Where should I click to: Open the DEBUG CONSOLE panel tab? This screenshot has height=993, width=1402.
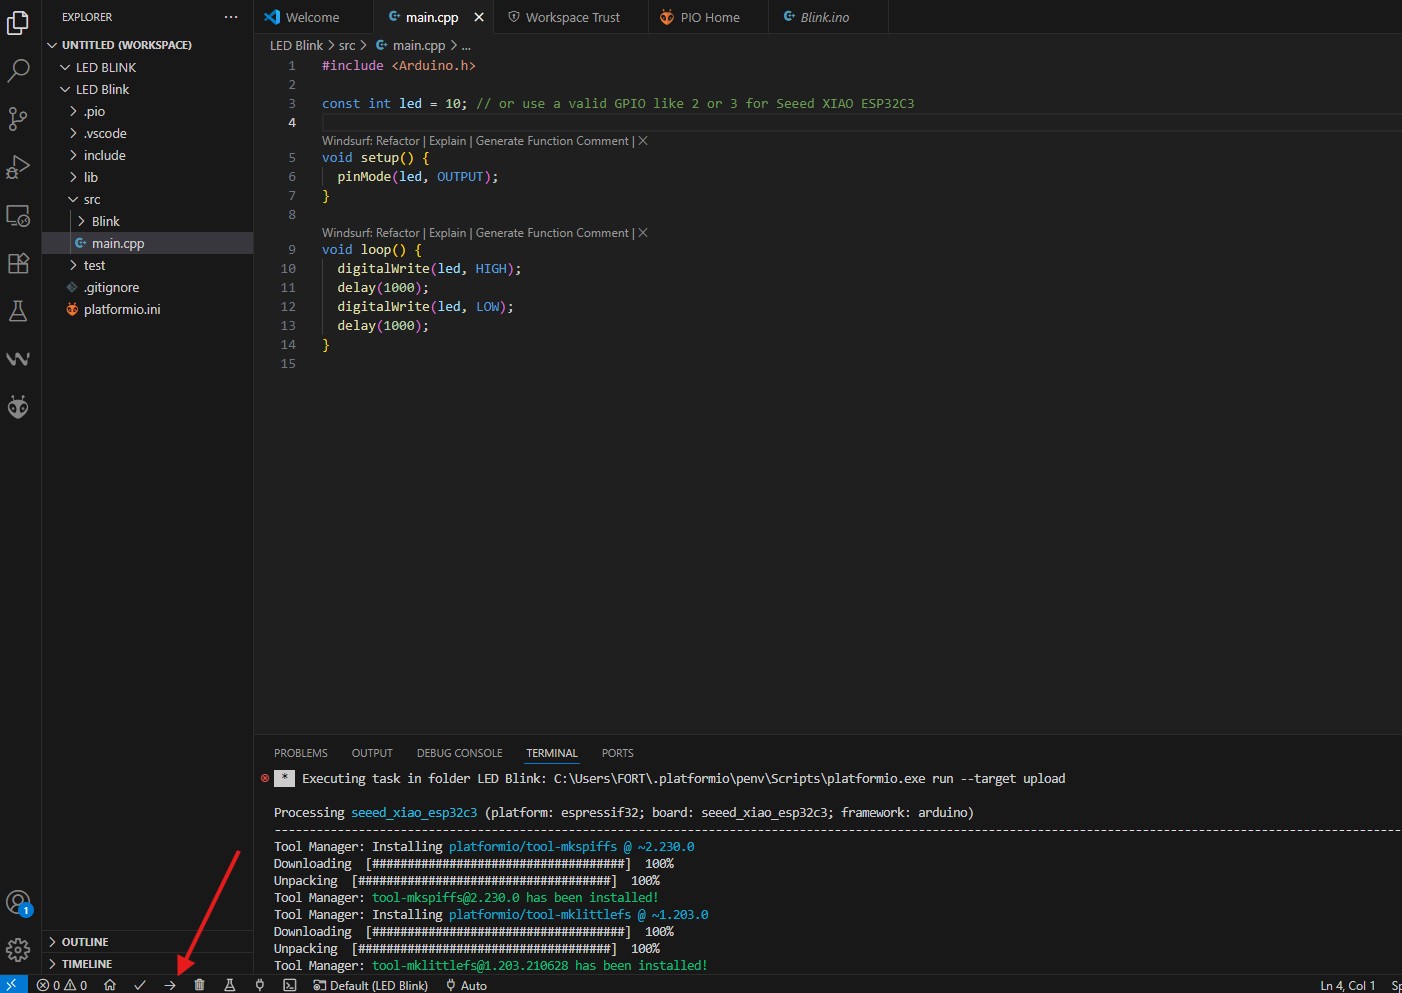[x=460, y=753]
